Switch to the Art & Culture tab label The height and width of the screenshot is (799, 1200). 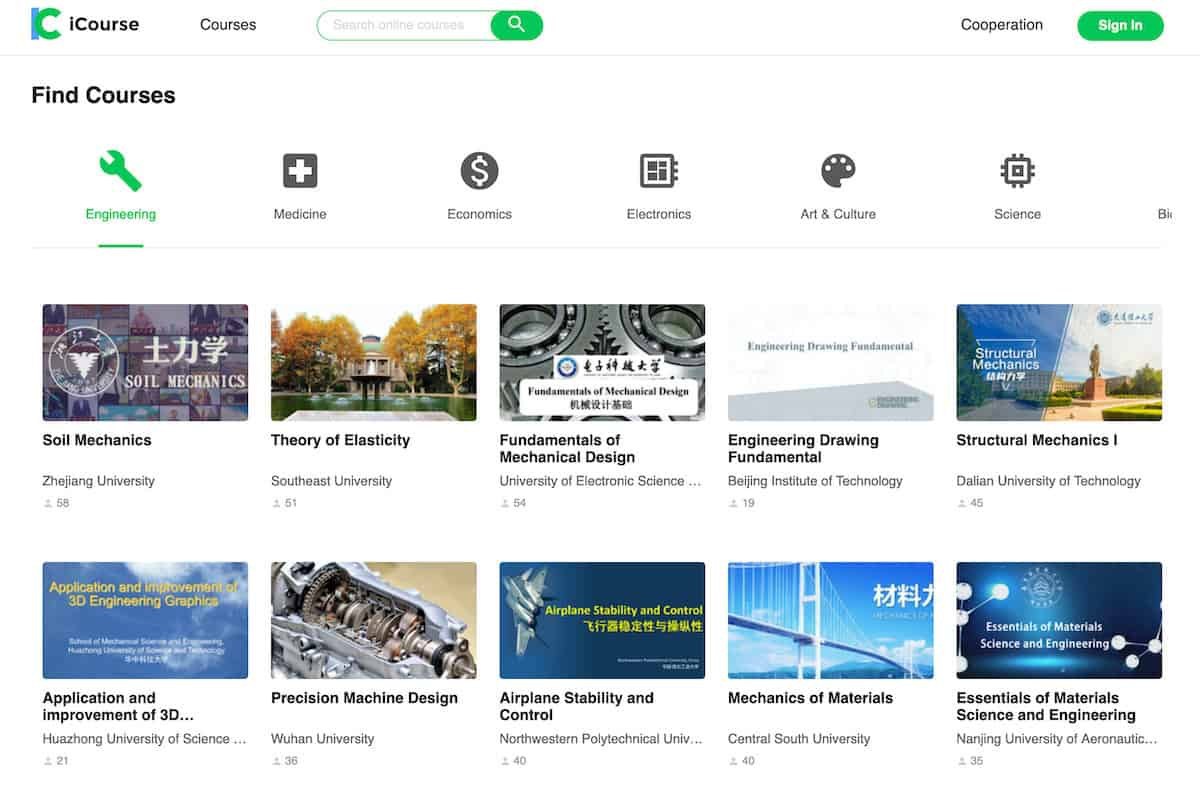tap(838, 214)
